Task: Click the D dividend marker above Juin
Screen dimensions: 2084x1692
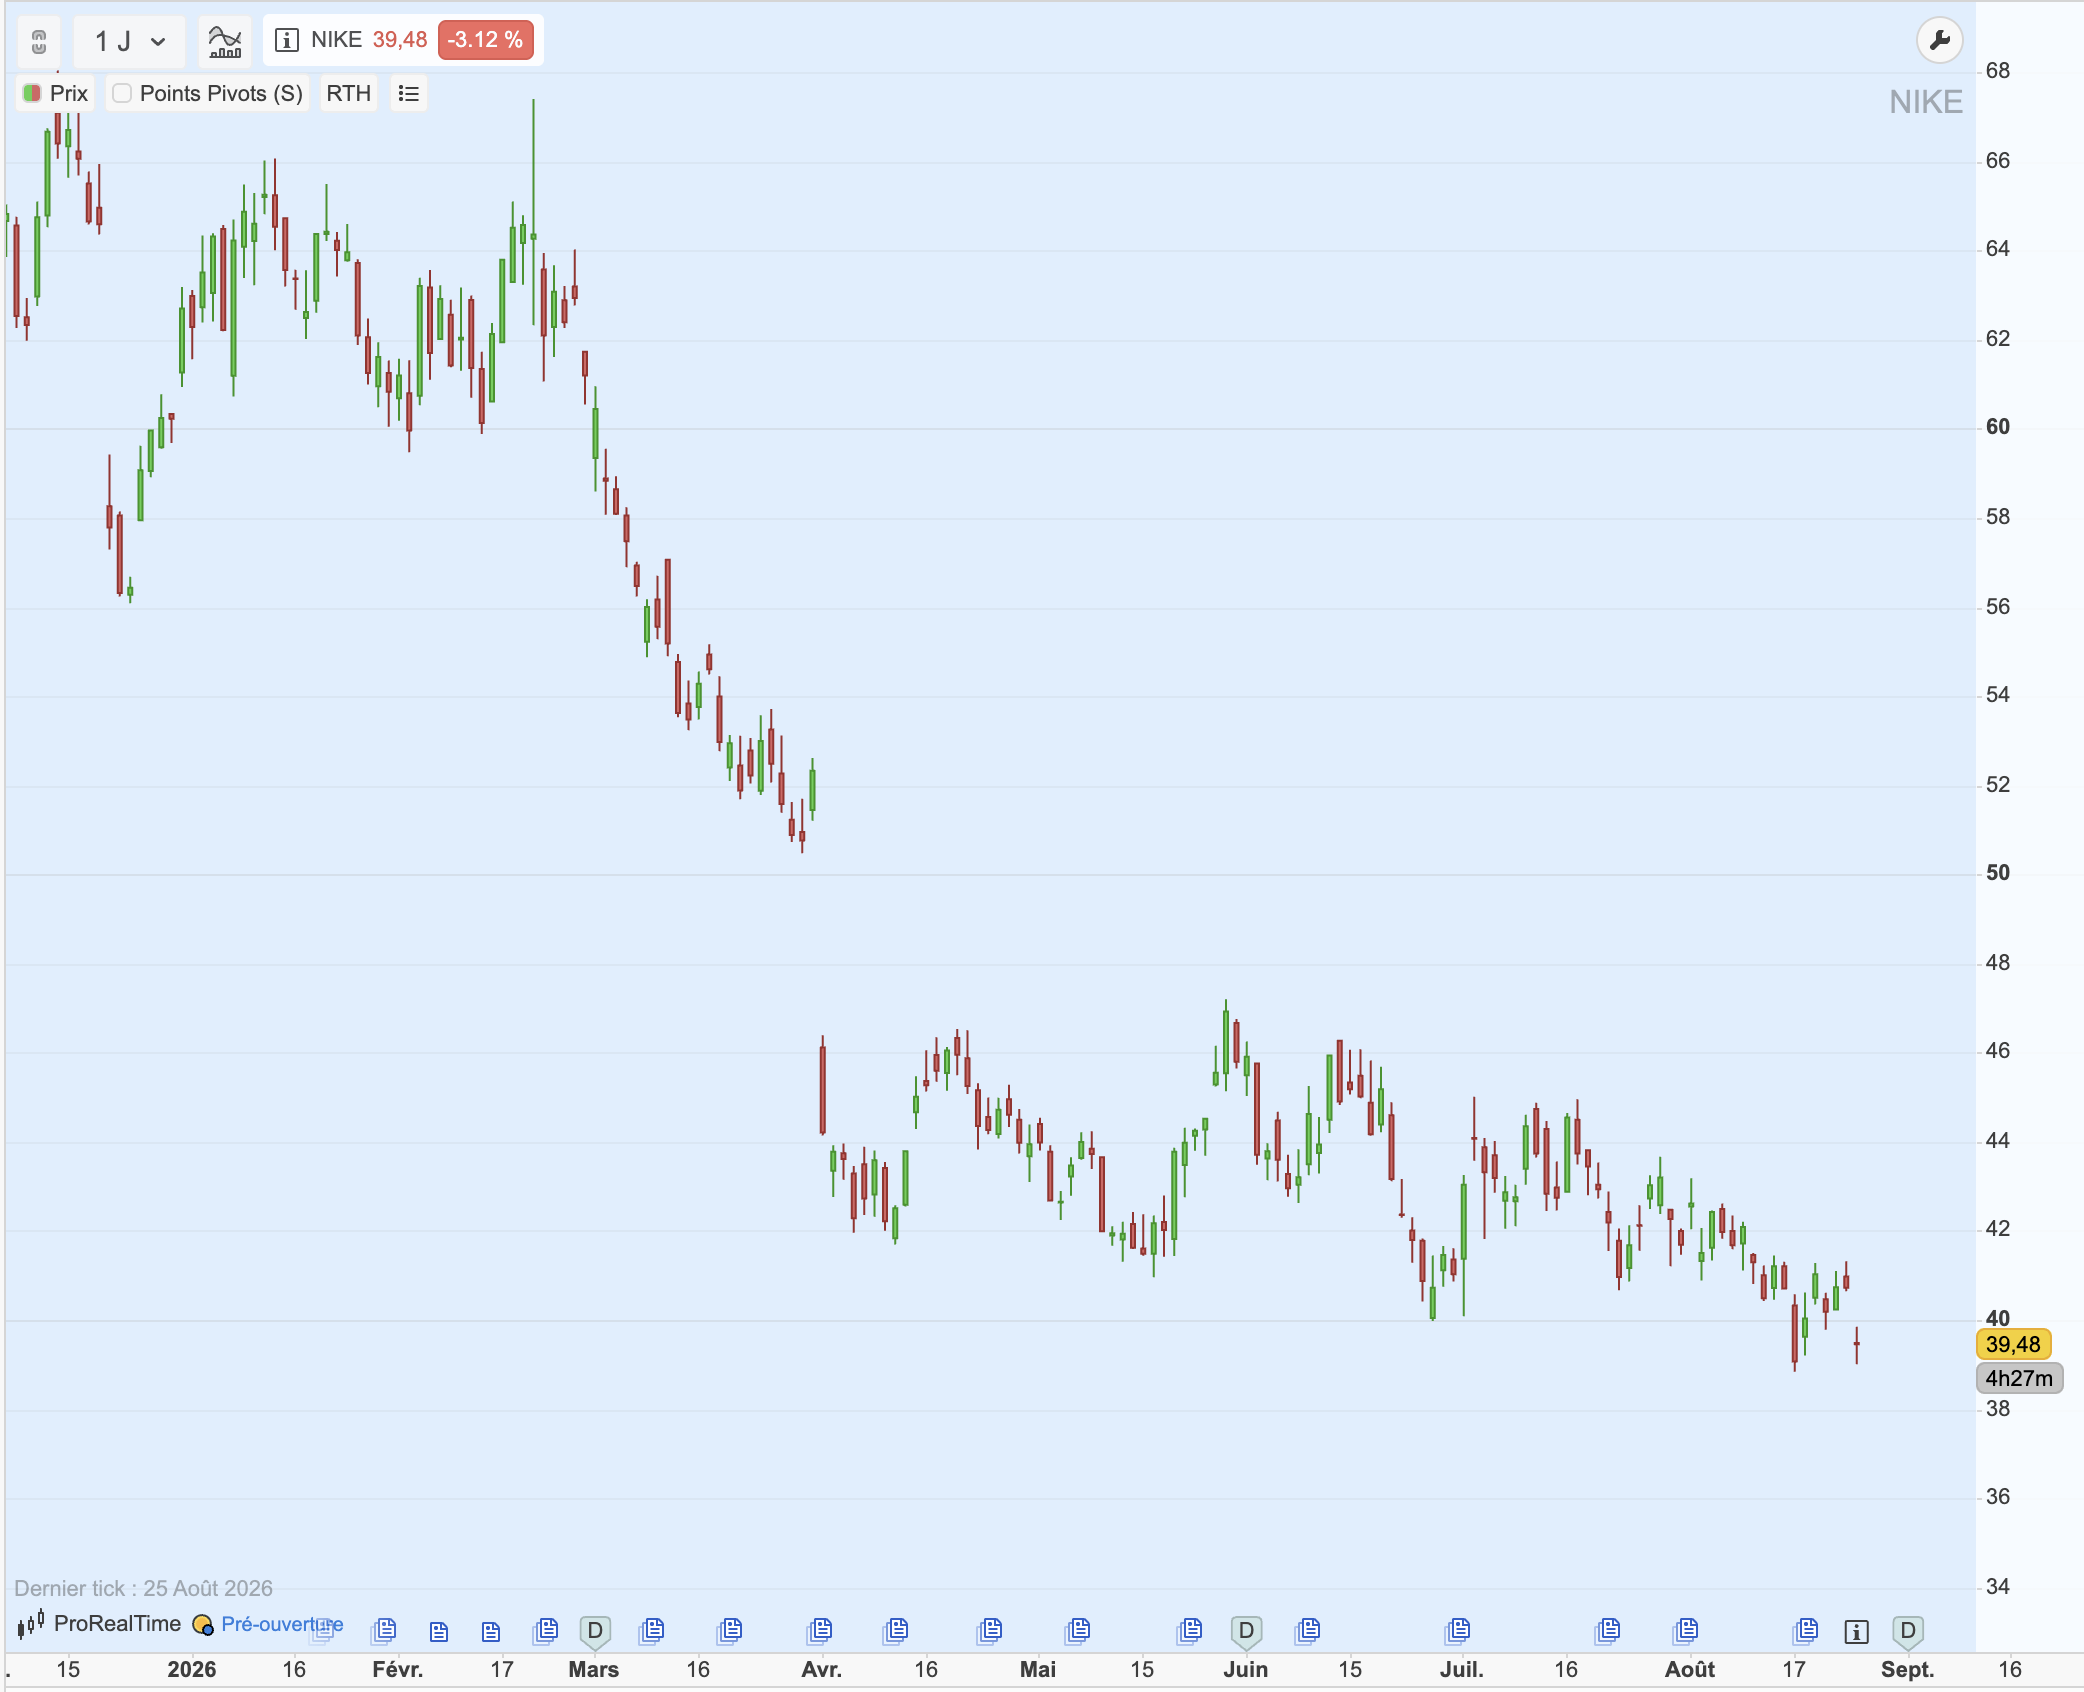Action: point(1246,1632)
